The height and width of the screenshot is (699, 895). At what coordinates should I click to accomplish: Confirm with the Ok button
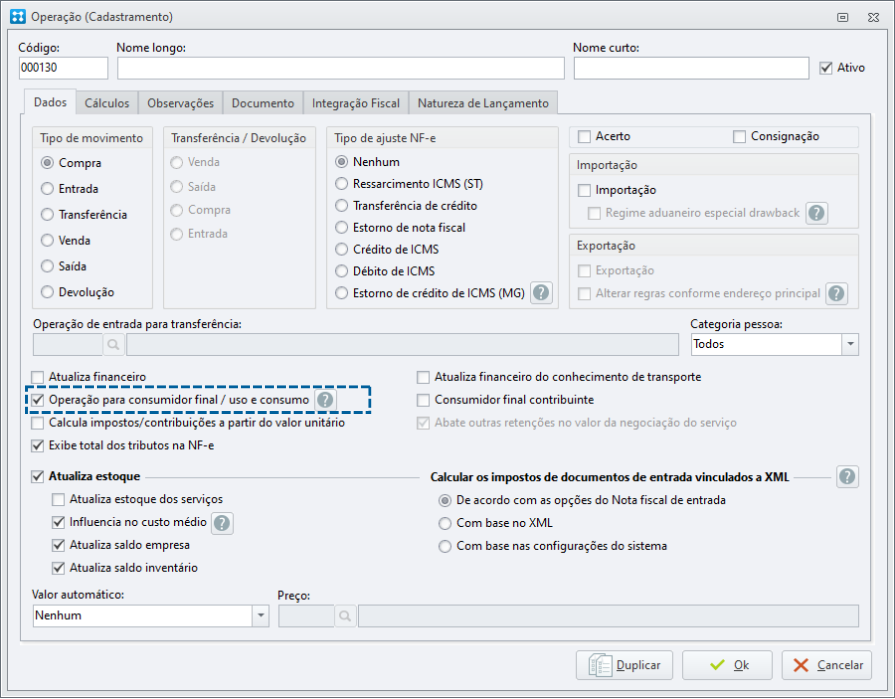[x=727, y=666]
